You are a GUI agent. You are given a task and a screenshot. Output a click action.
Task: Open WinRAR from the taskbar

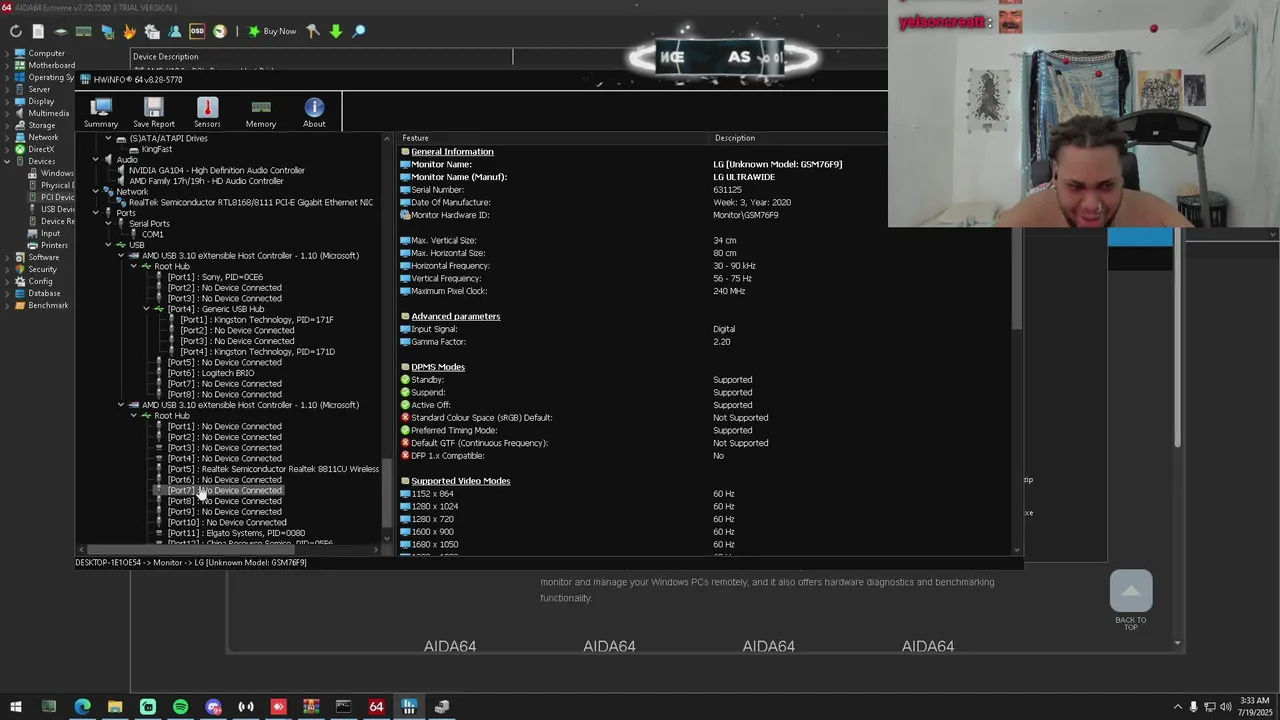[x=311, y=707]
